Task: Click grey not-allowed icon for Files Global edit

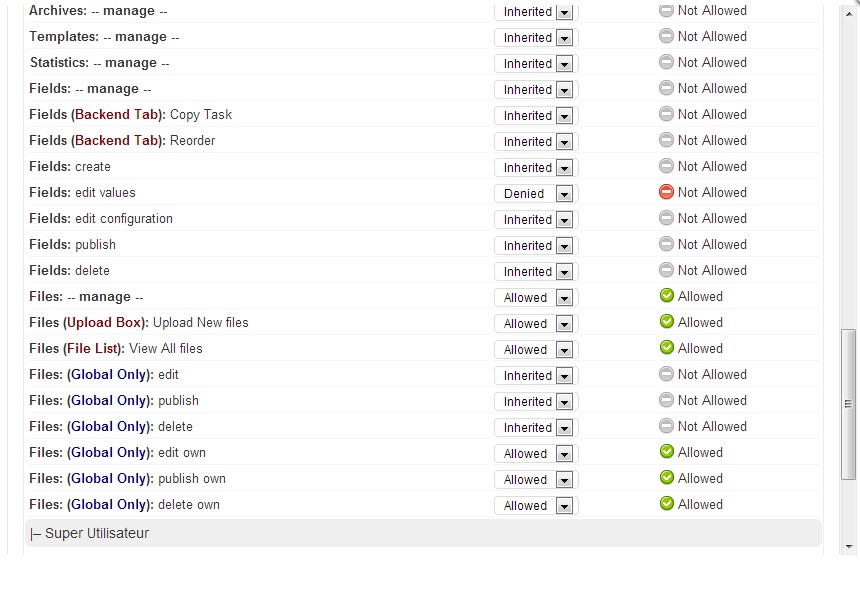Action: [x=666, y=374]
